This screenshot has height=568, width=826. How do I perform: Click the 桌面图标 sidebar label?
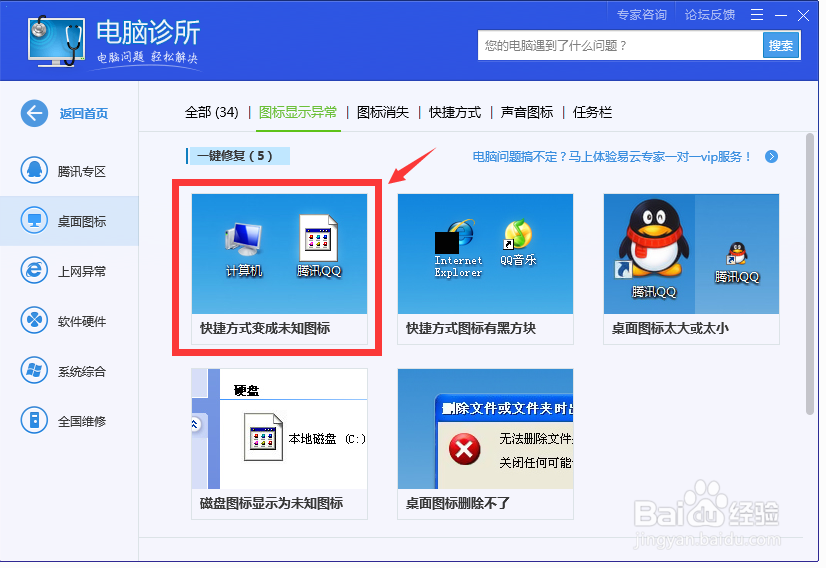pos(82,221)
